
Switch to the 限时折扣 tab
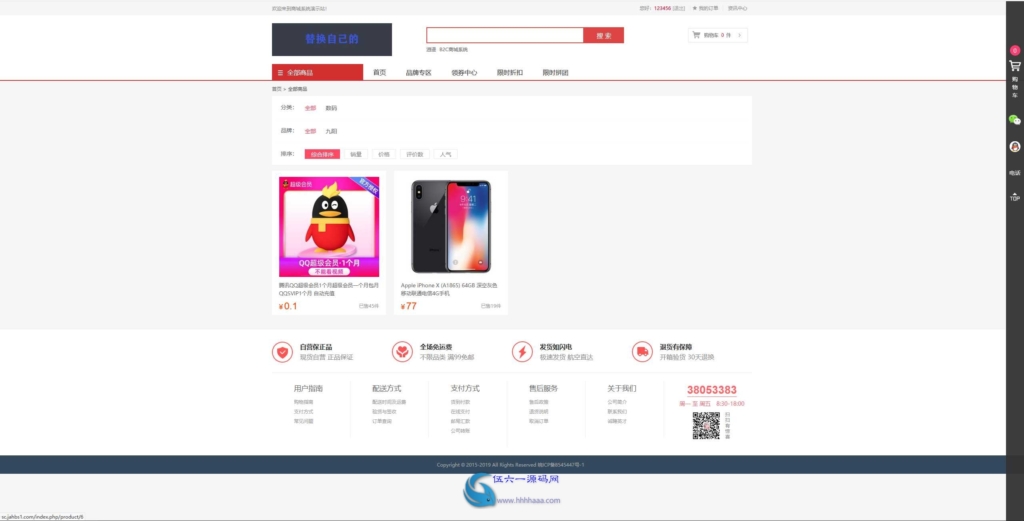tap(509, 72)
